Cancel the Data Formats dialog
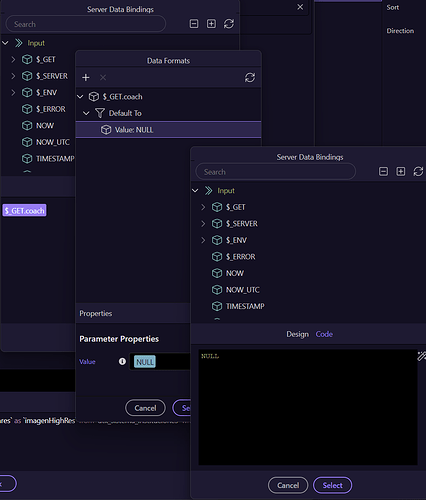The image size is (426, 500). pos(145,408)
